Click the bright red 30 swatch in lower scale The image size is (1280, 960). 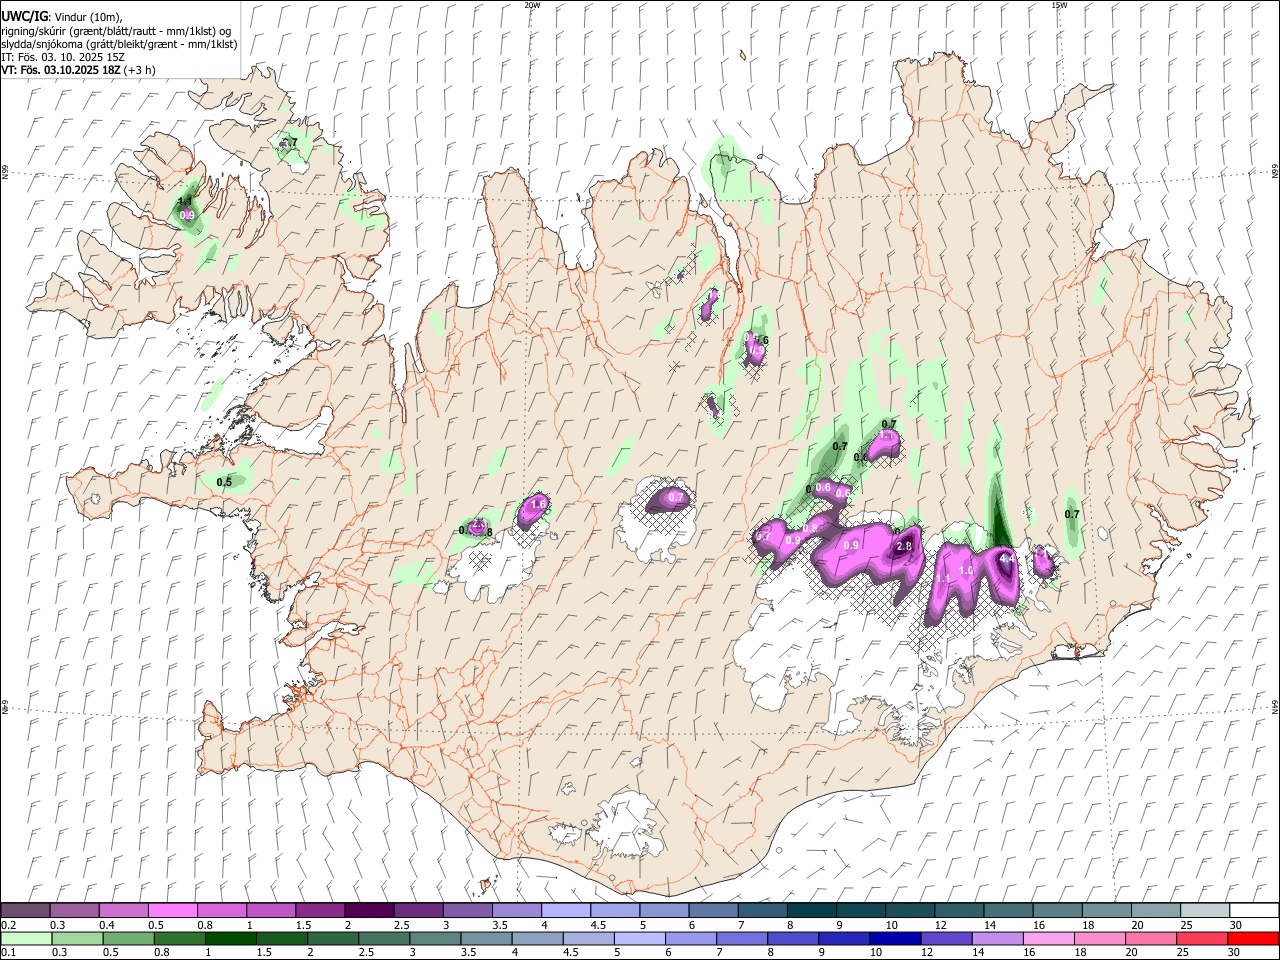[x=1253, y=939]
